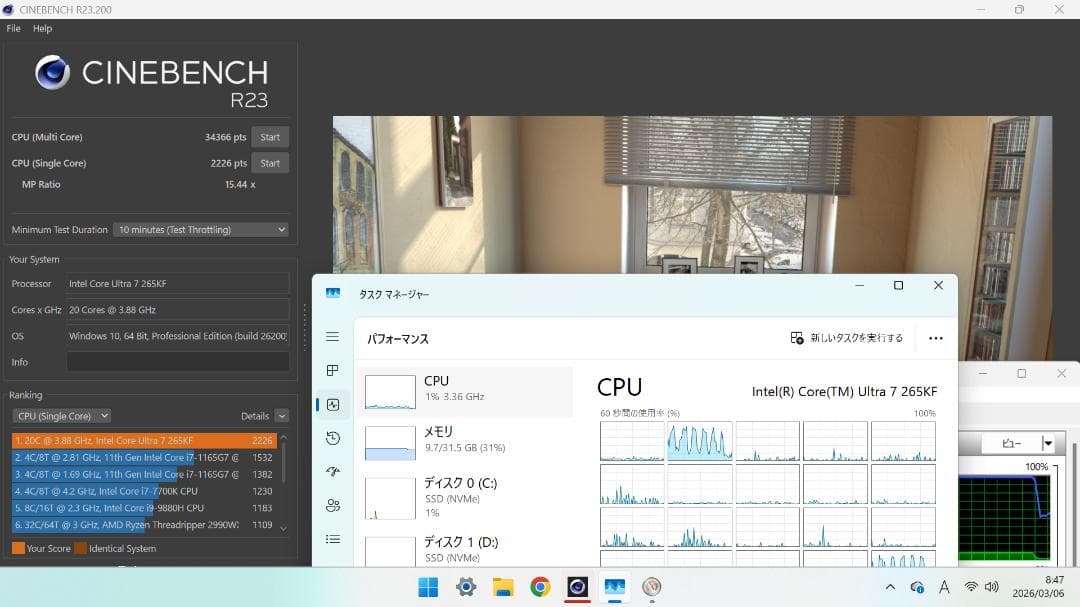Viewport: 1080px width, 607px height.
Task: Click the Cinebench icon on the taskbar
Action: coord(577,588)
